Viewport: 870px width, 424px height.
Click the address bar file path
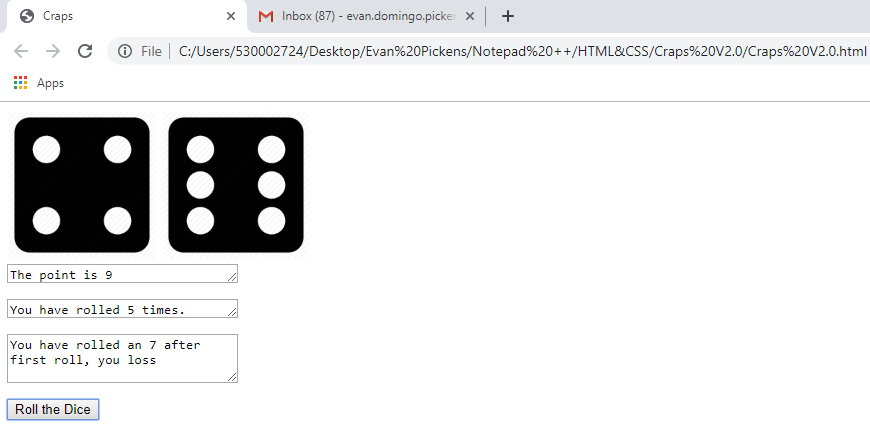[522, 52]
